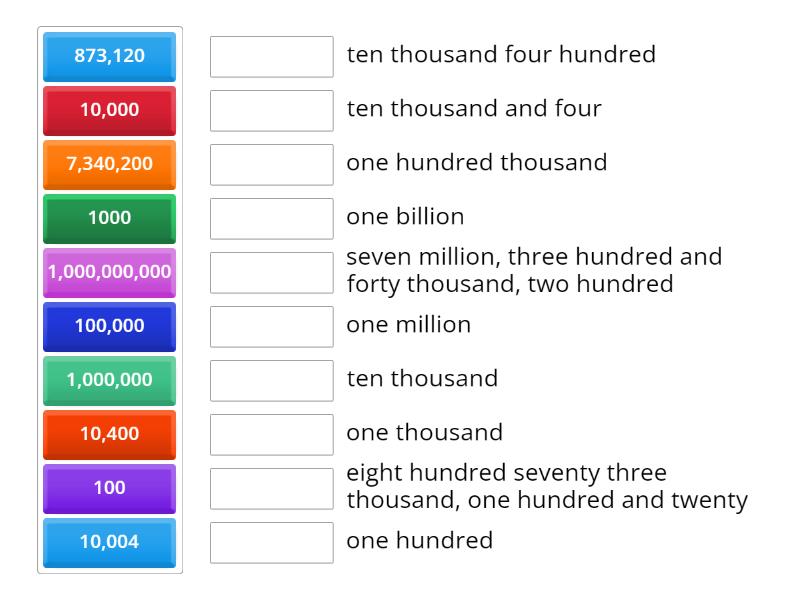
Task: Select the answer slot for 'one billion'
Action: [271, 218]
